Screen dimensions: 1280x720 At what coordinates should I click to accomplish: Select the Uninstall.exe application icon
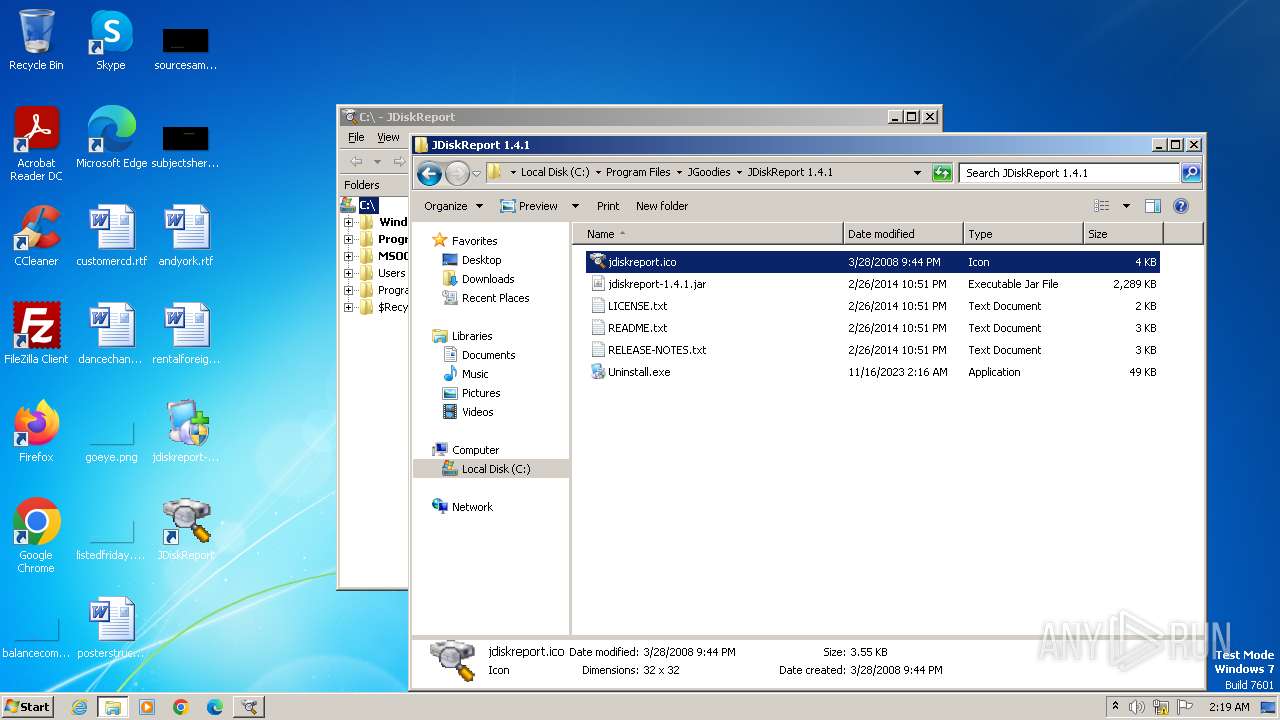tap(599, 372)
